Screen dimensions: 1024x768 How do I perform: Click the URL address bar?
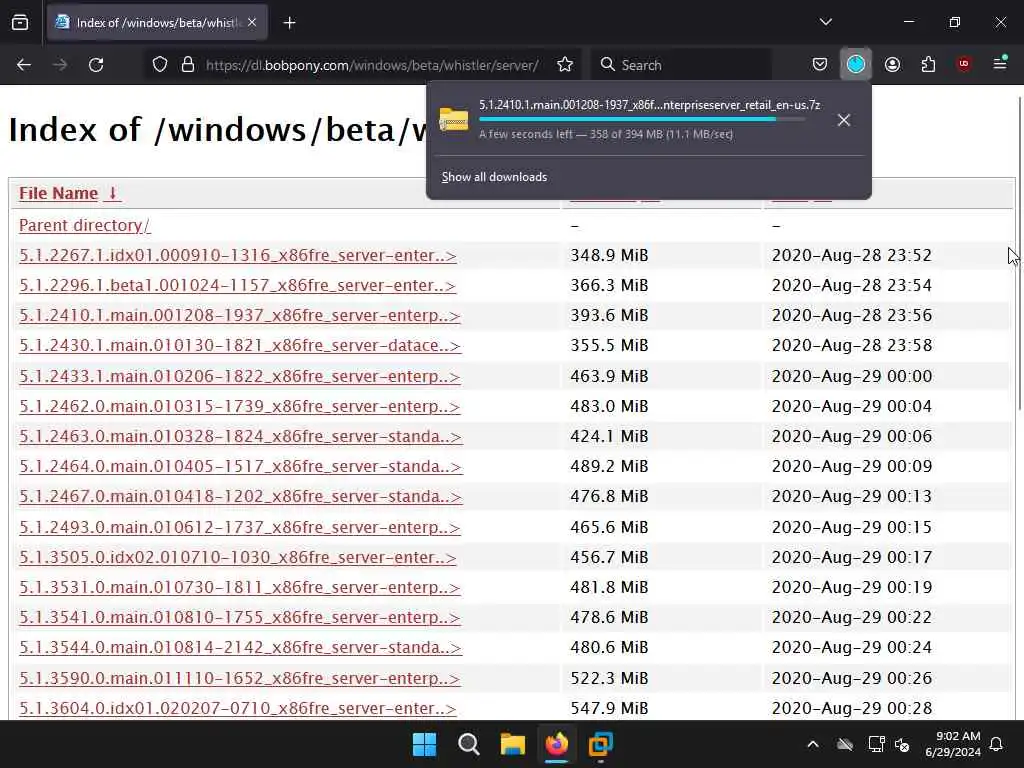(x=372, y=65)
